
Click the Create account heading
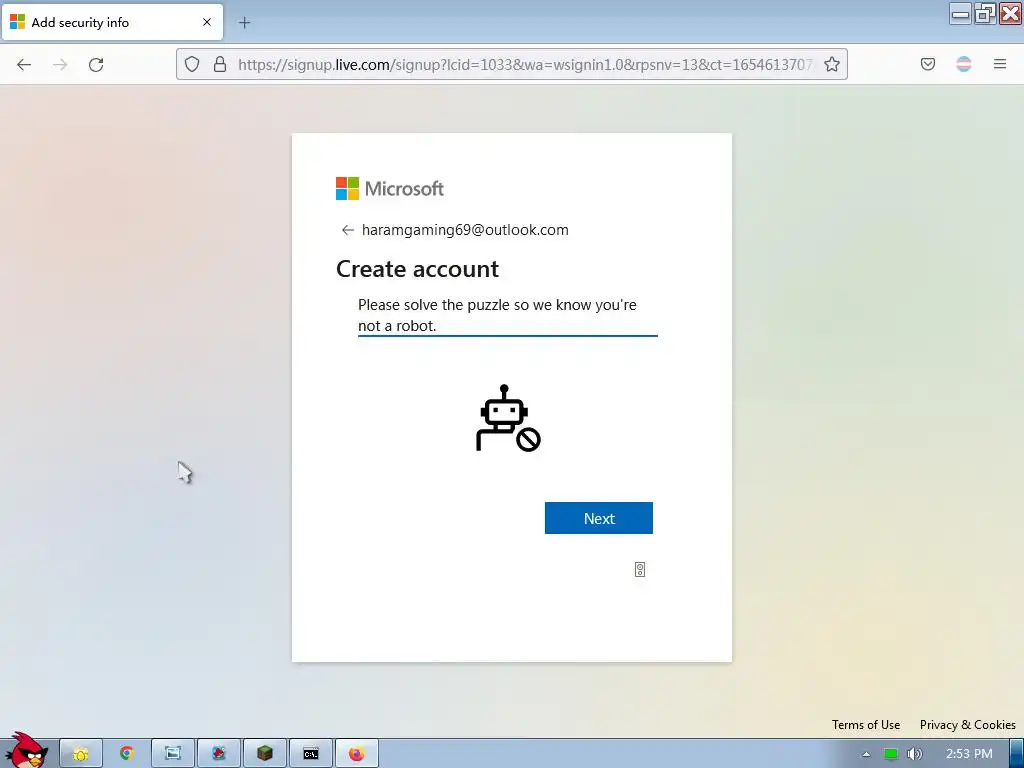pos(417,269)
